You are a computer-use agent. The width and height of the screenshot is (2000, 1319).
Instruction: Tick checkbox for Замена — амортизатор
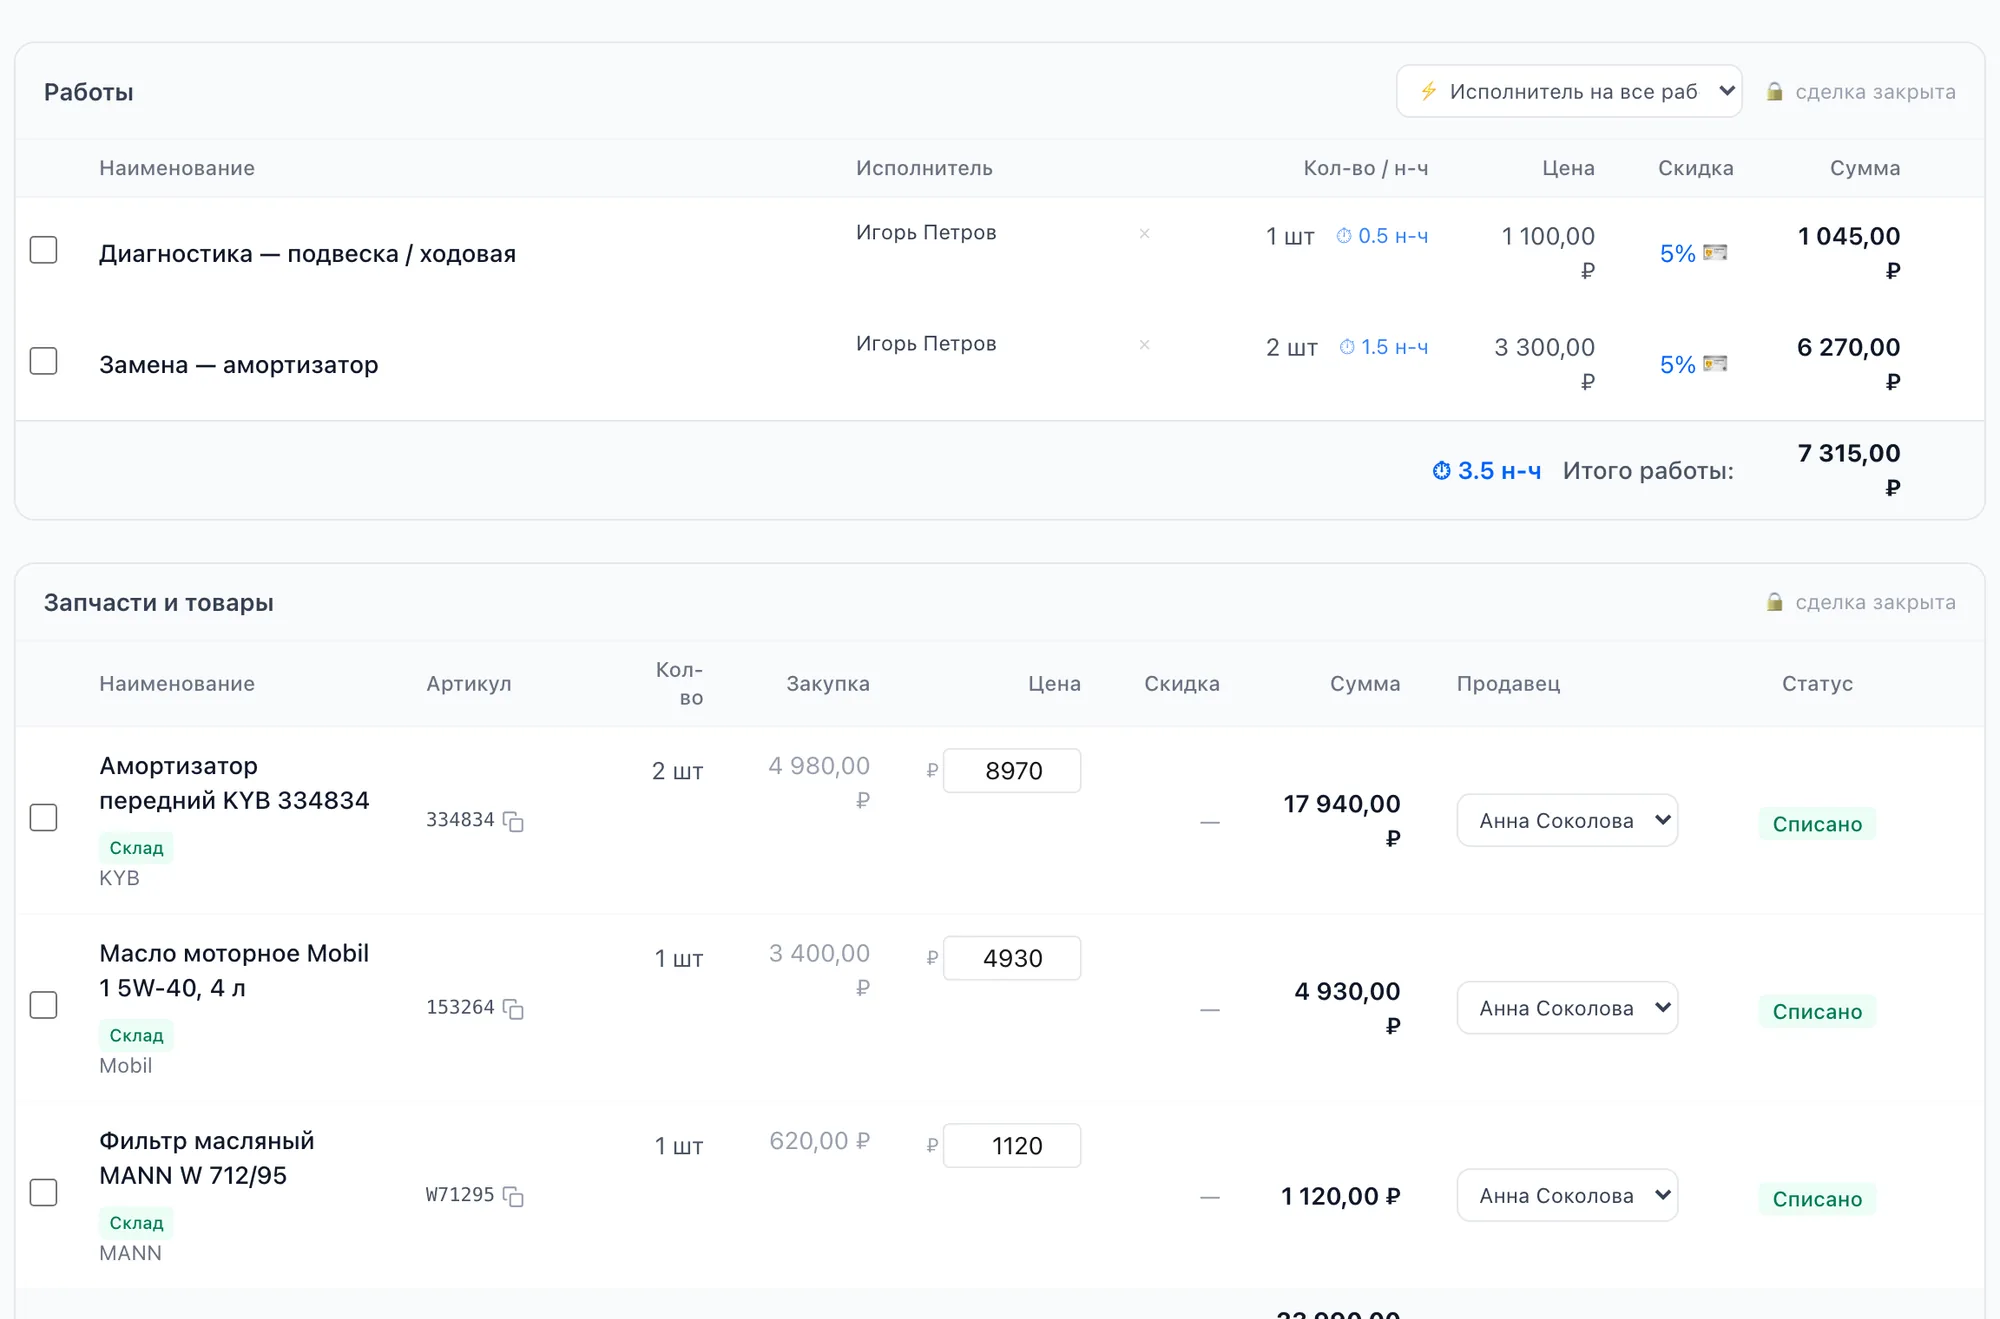(43, 360)
